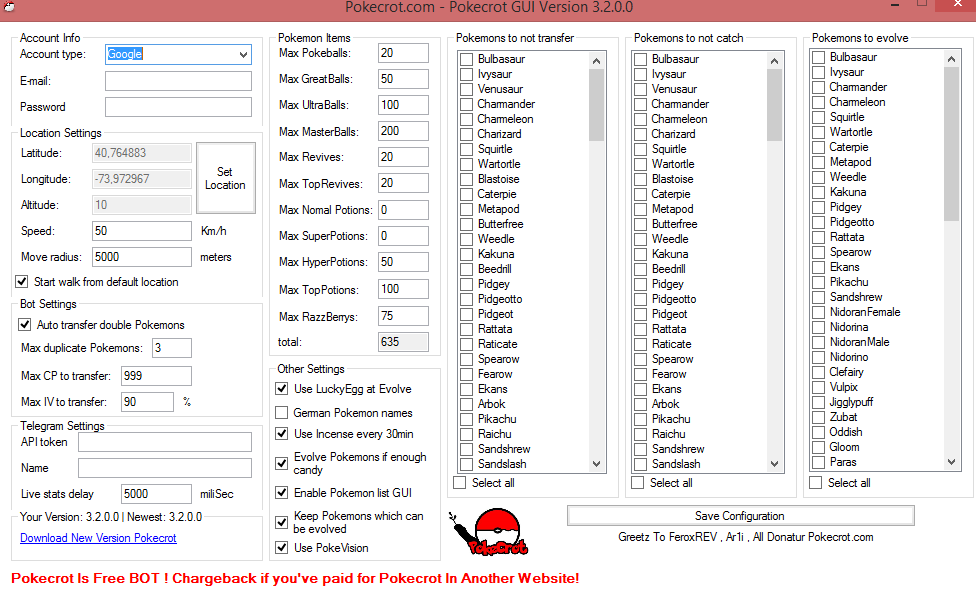Click not transfer list scroll down arrow

point(596,464)
